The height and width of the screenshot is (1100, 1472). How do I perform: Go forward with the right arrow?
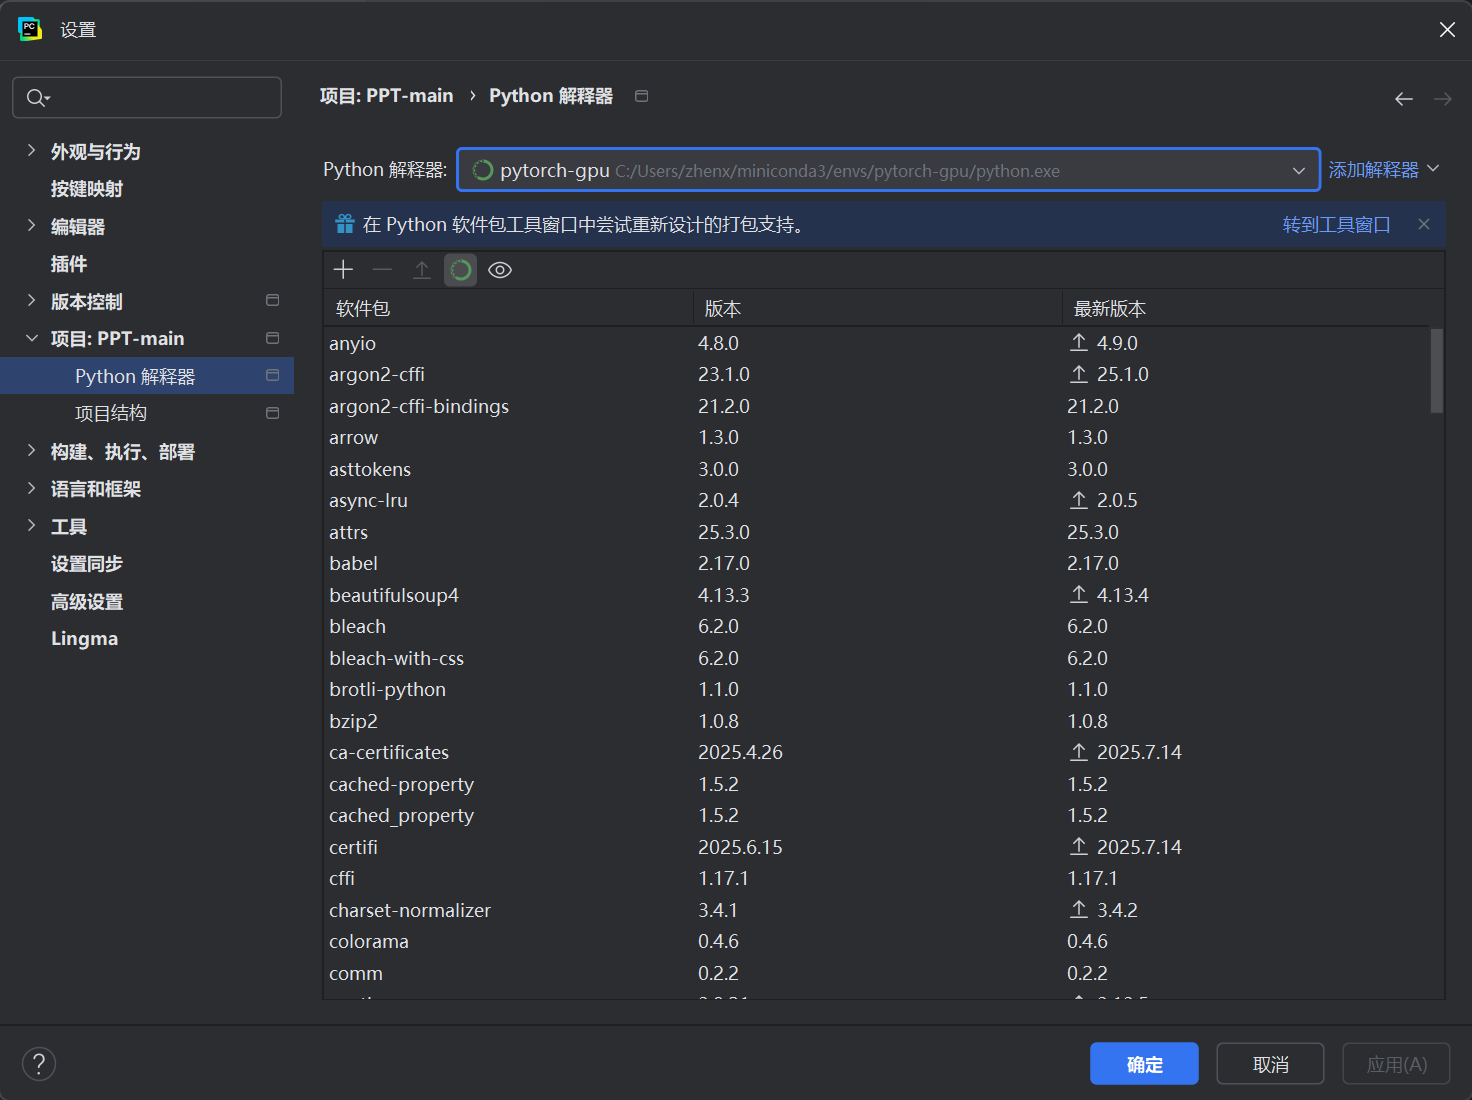click(x=1442, y=98)
